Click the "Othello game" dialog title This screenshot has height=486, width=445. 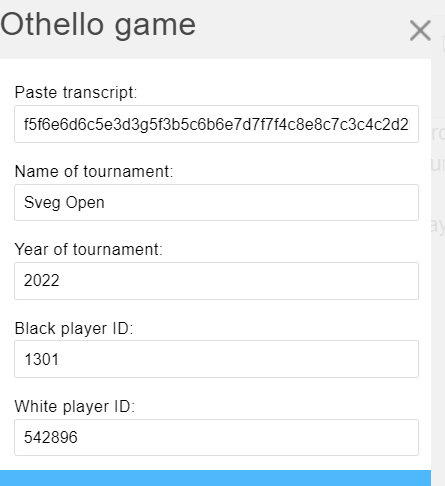pyautogui.click(x=98, y=26)
